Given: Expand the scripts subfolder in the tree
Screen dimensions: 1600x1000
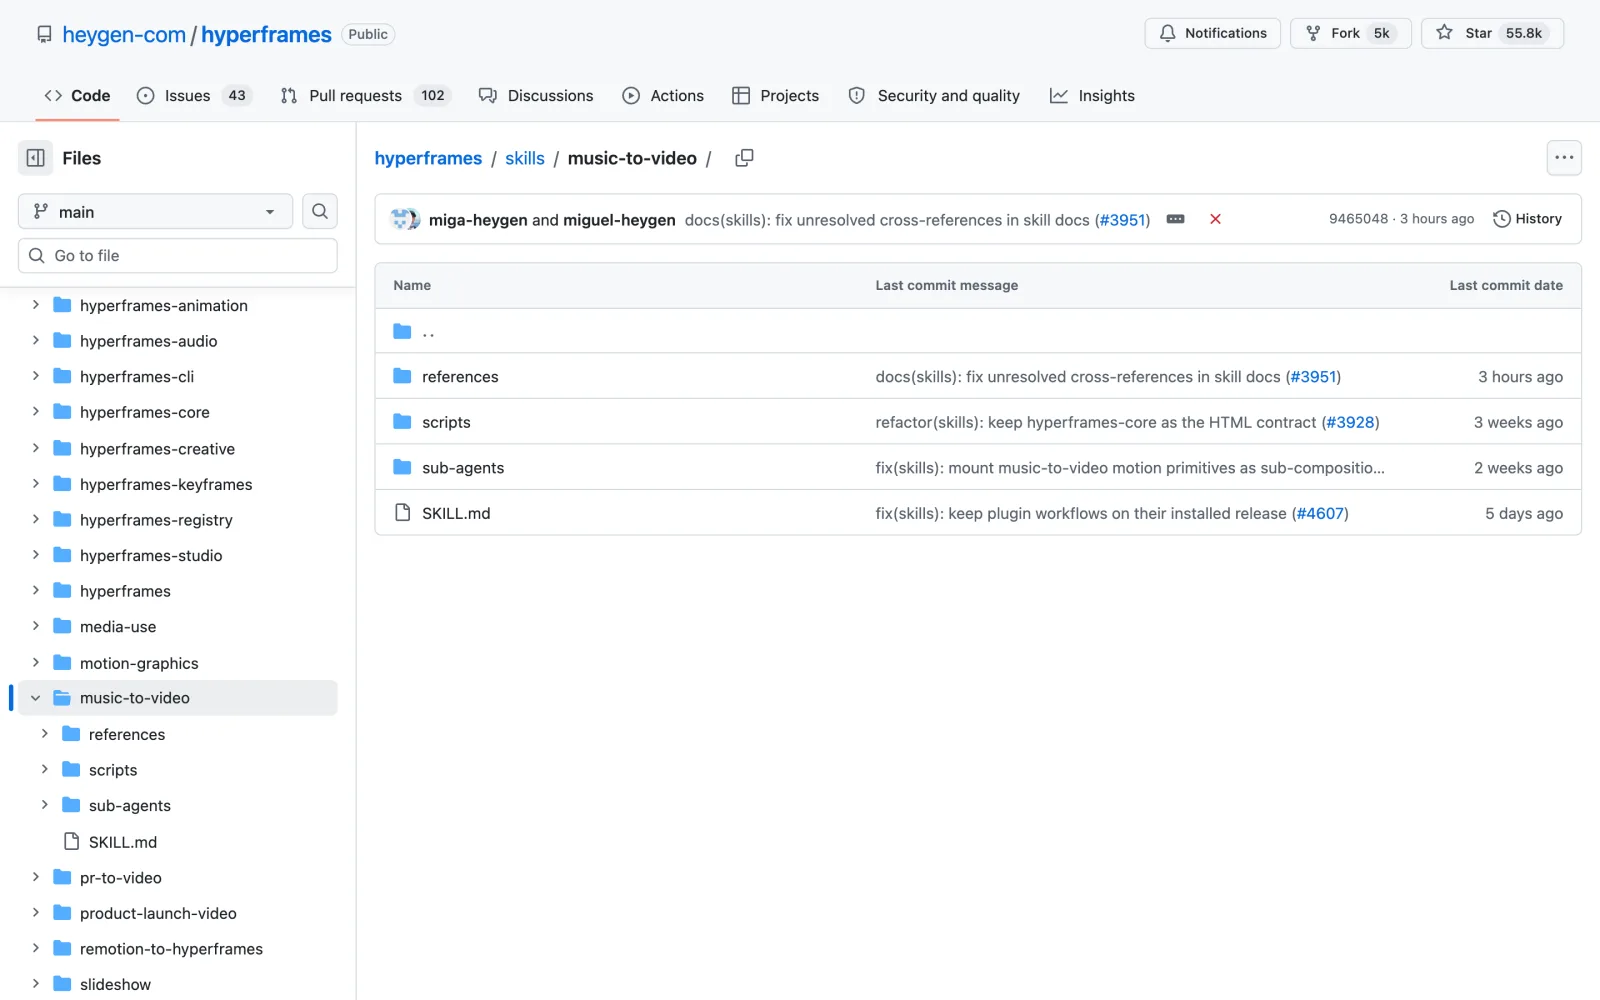Looking at the screenshot, I should [x=45, y=769].
